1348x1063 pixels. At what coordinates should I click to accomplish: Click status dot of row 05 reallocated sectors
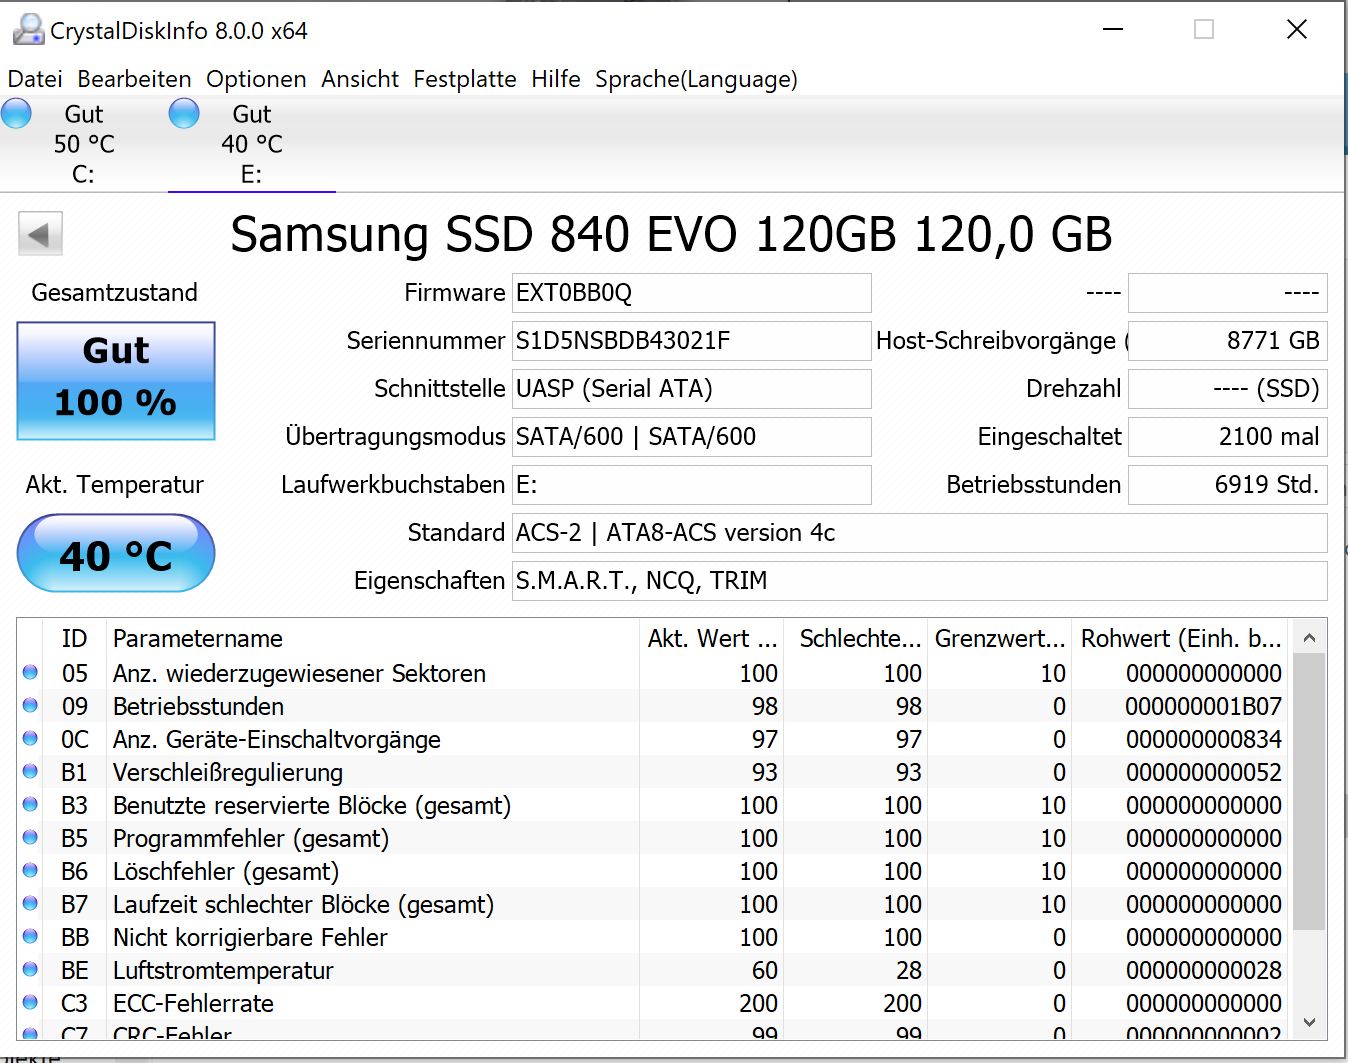(x=30, y=673)
